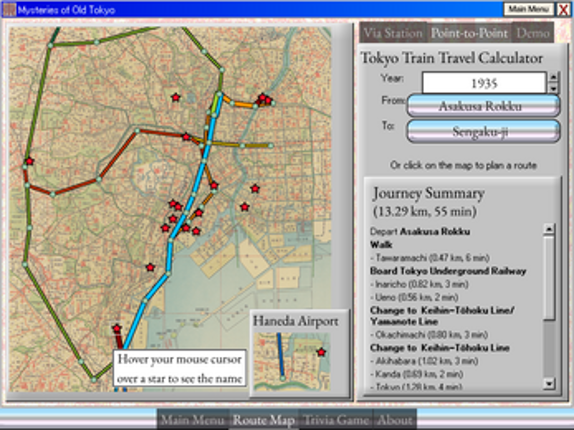The height and width of the screenshot is (430, 574).
Task: Select Main Menu in bottom navigation bar
Action: pos(193,420)
